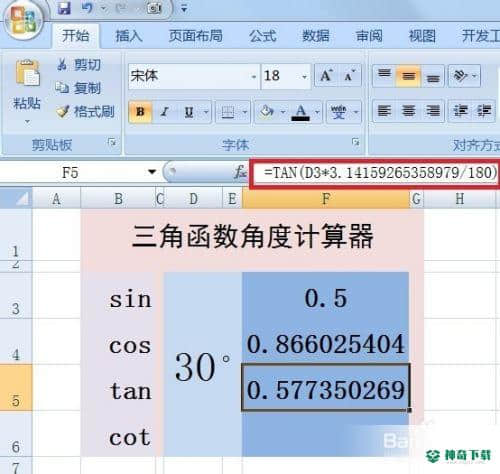This screenshot has width=500, height=474.
Task: Click the Undo arrow icon
Action: tap(88, 8)
